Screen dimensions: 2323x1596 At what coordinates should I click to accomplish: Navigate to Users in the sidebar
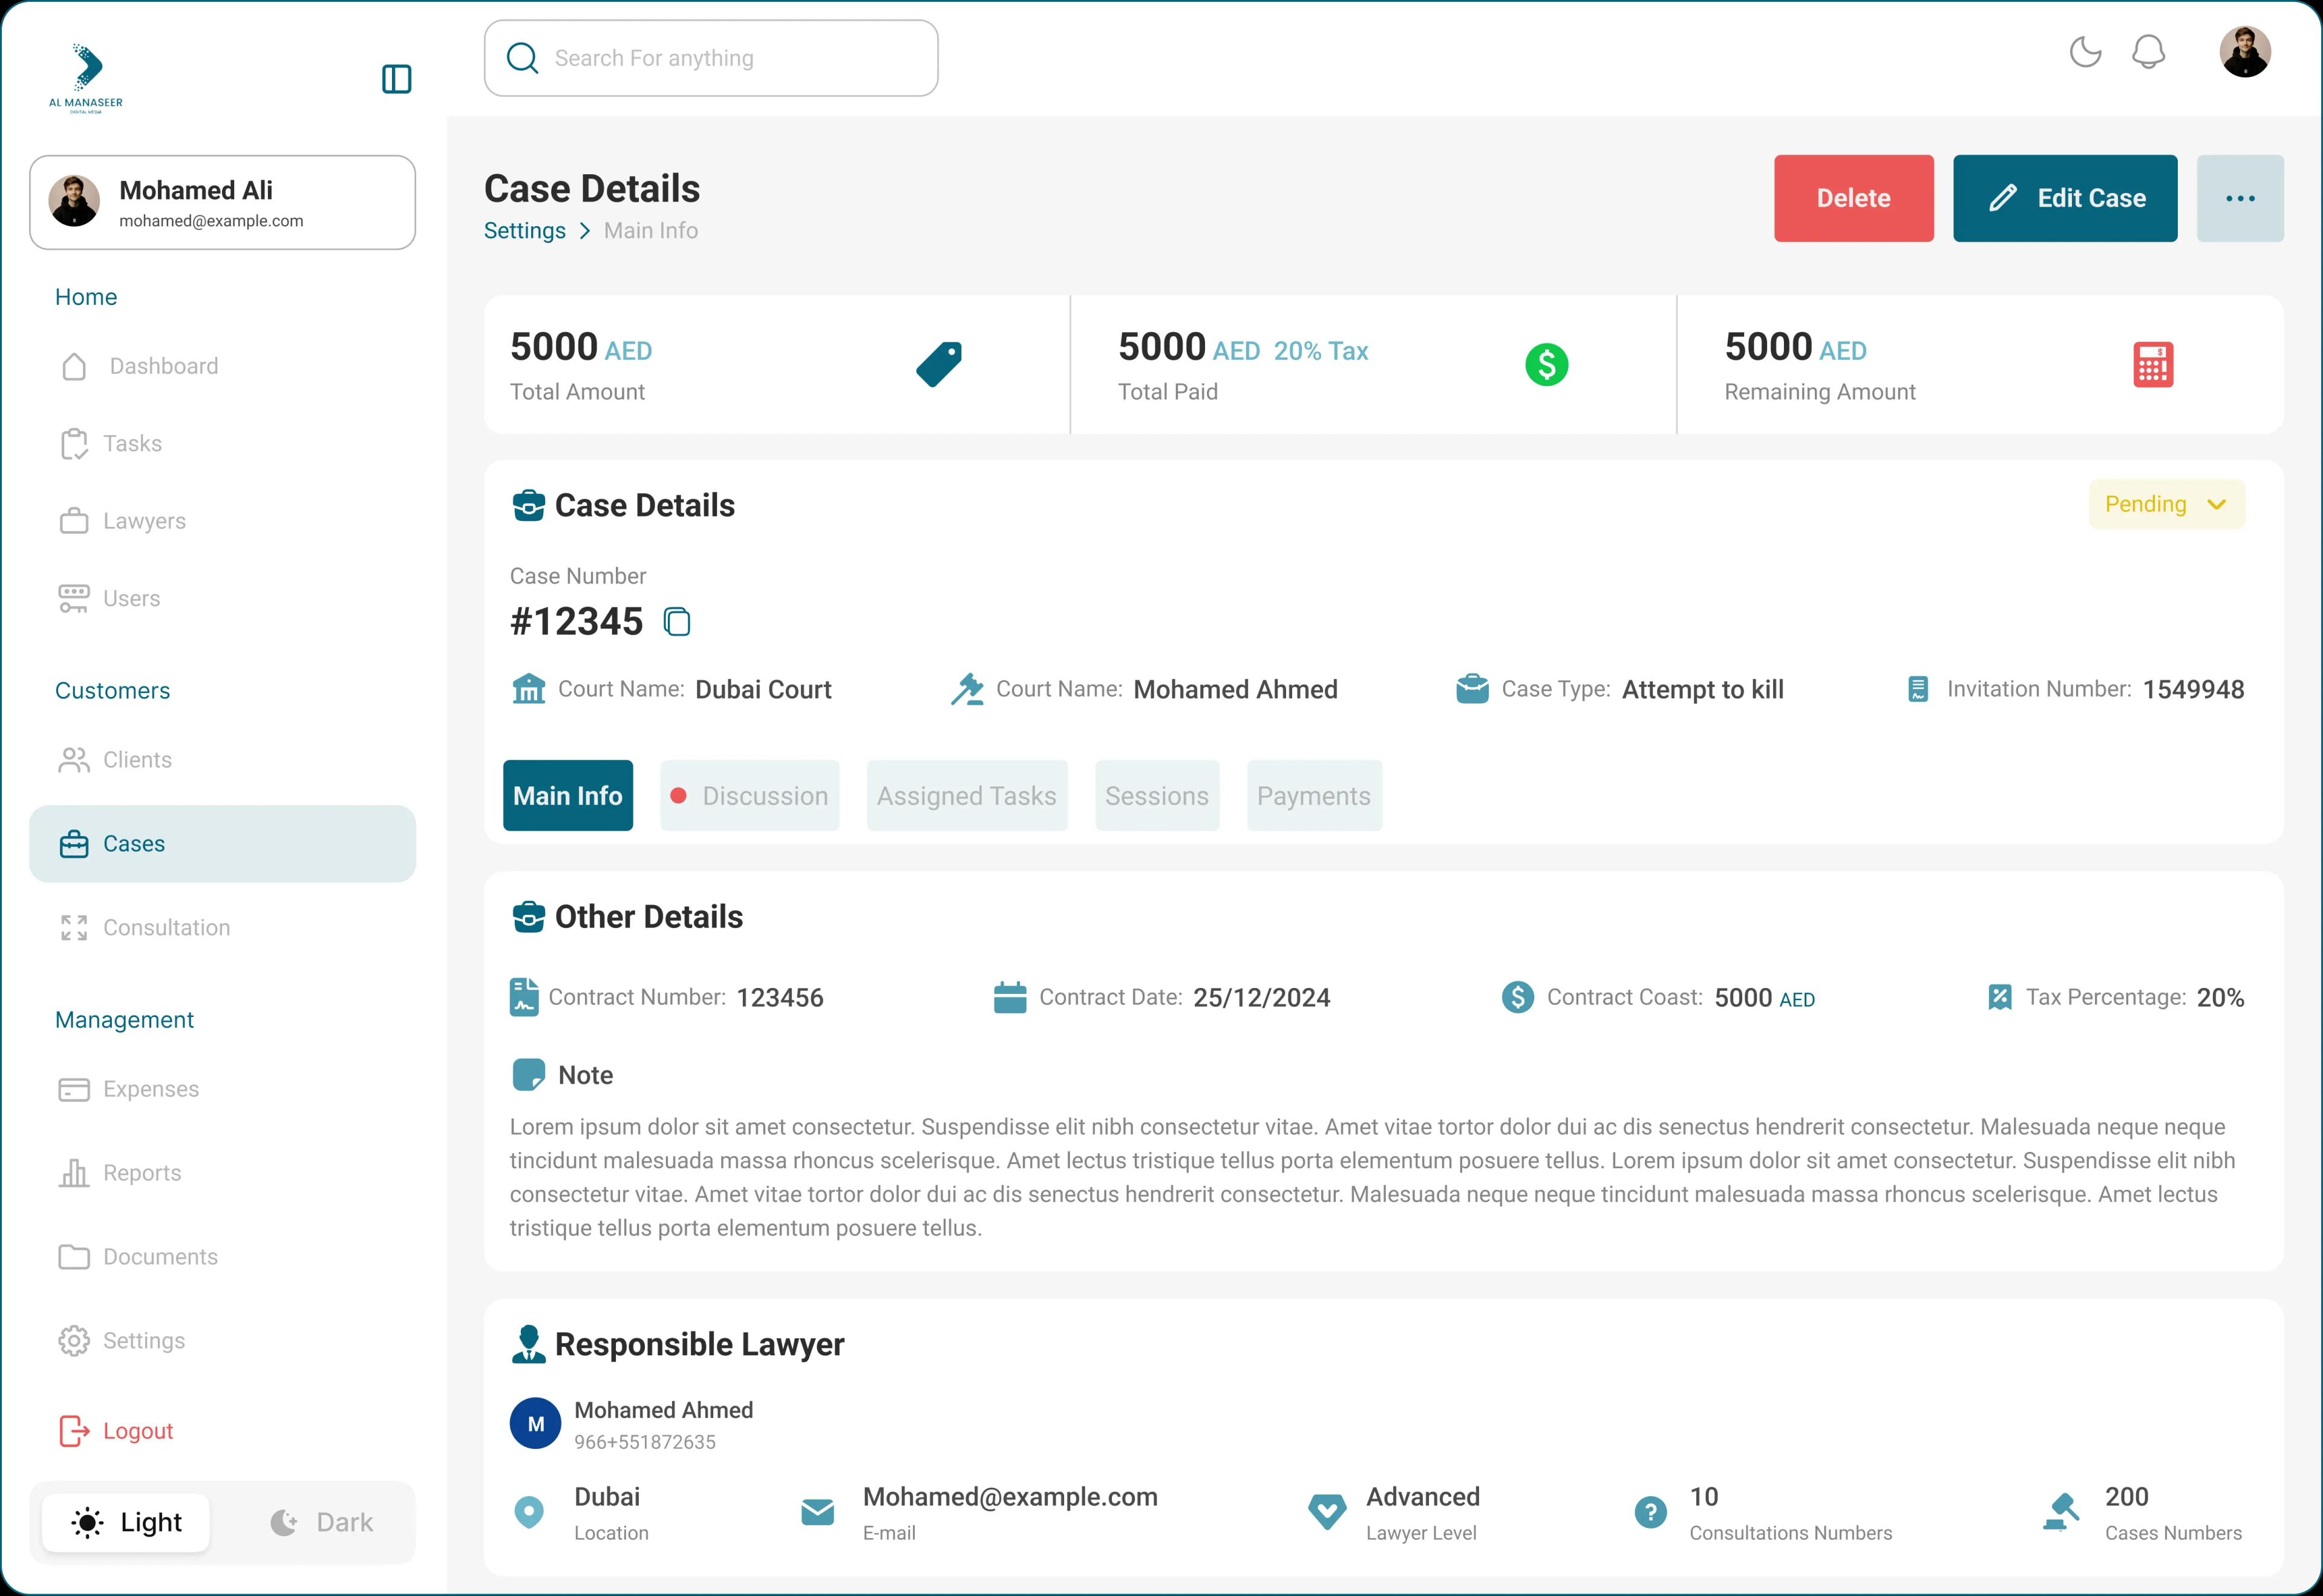point(222,598)
